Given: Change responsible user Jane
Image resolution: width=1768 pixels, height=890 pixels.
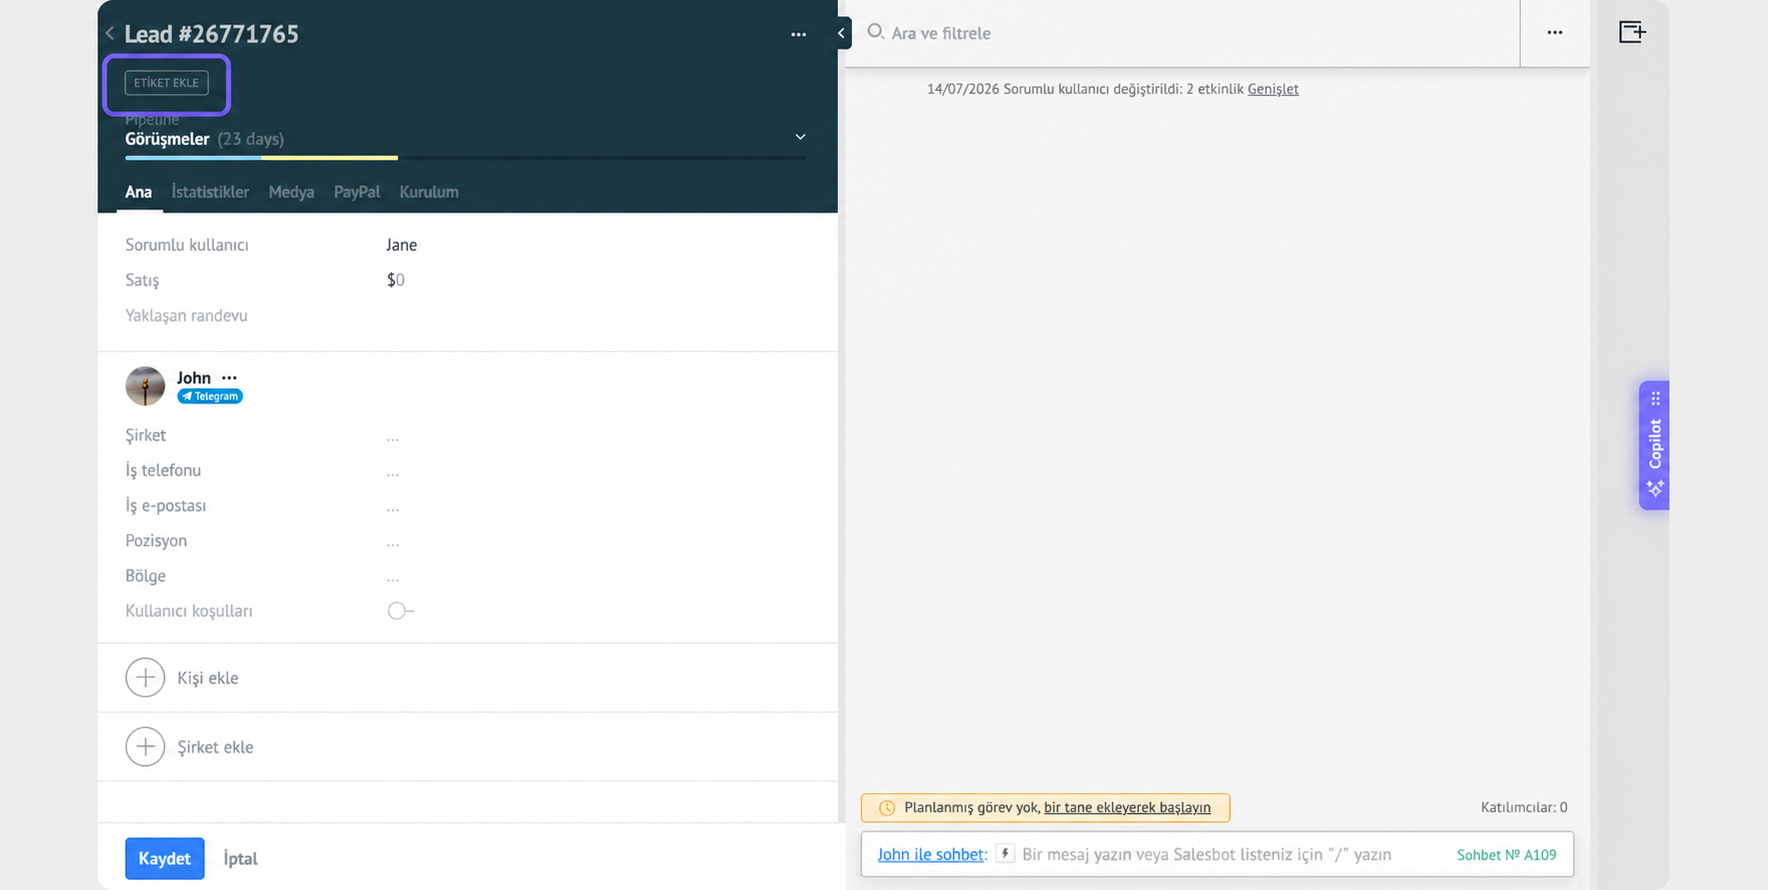Looking at the screenshot, I should tap(401, 245).
